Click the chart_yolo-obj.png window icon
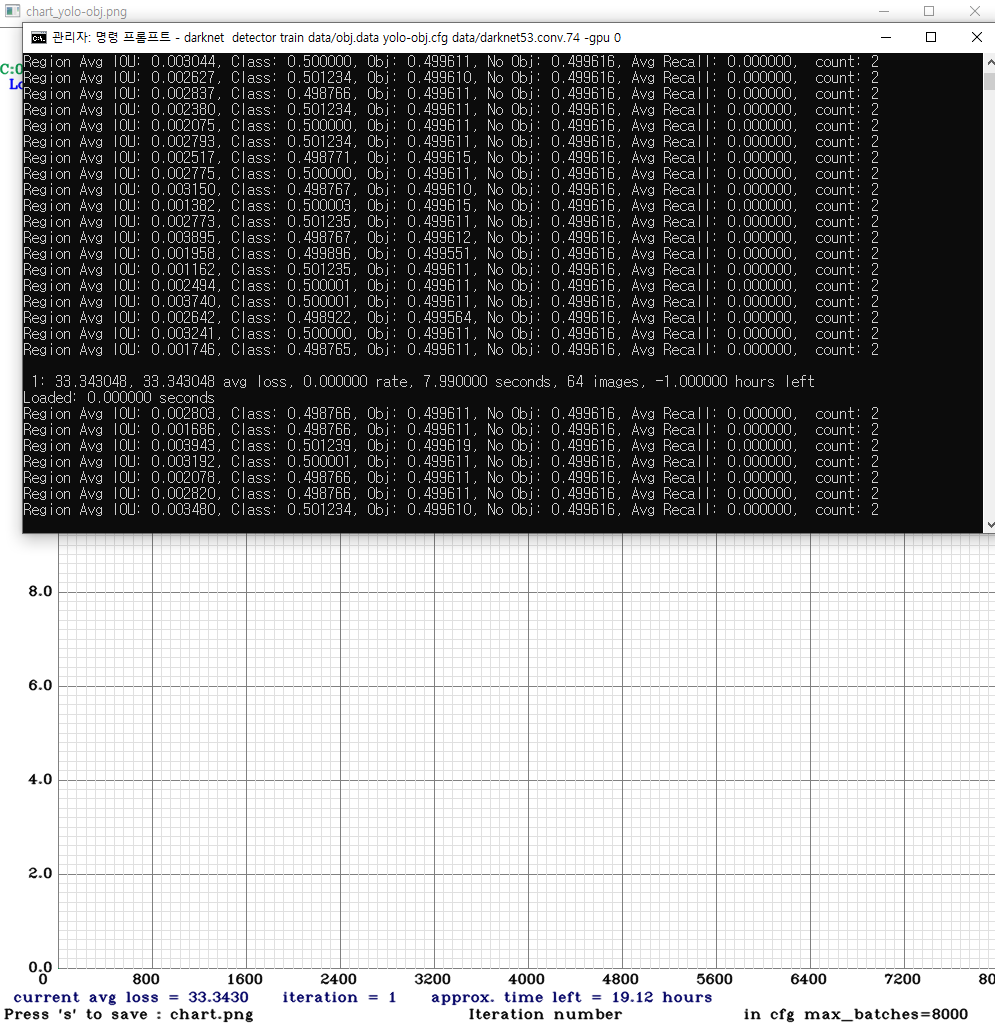This screenshot has height=1026, width=995. tap(12, 11)
